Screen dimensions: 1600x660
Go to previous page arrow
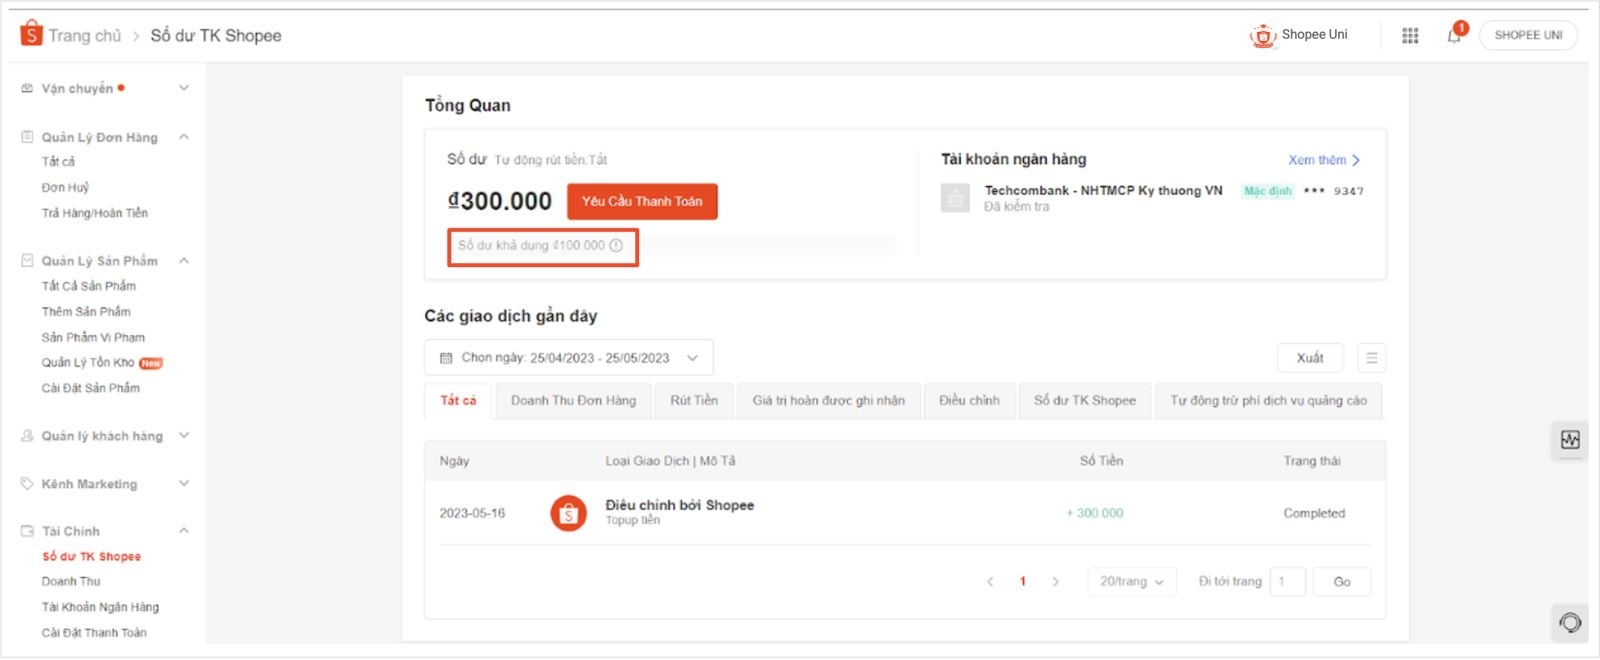click(x=990, y=582)
